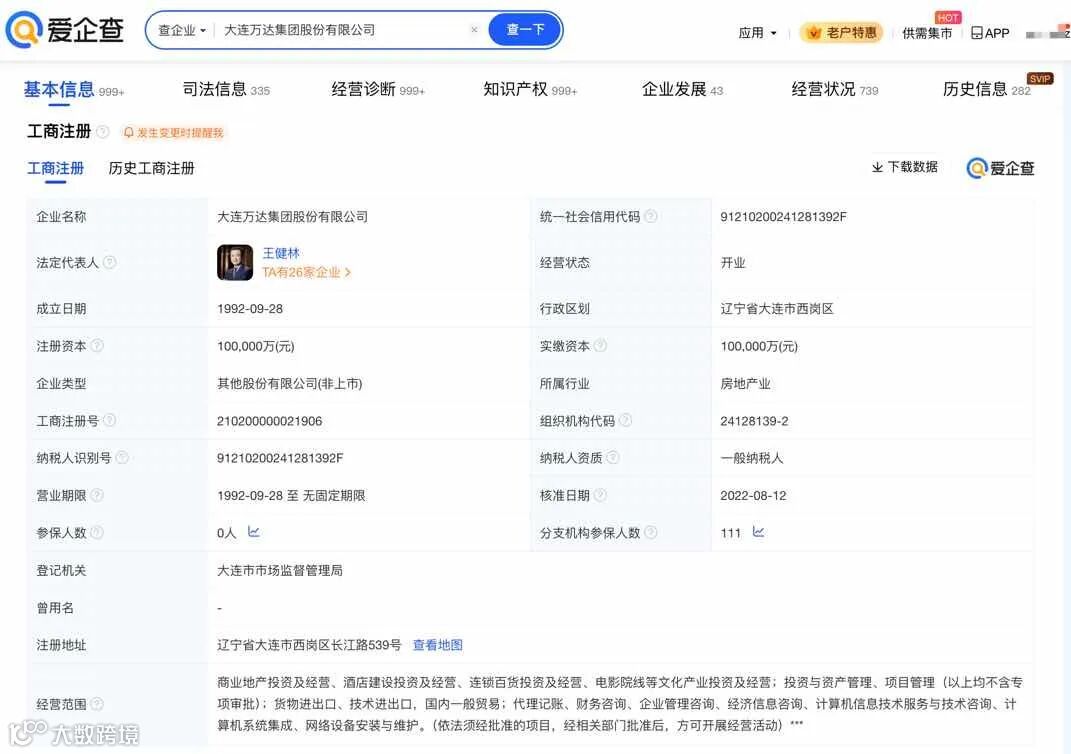Expand the 应用 dropdown menu
Viewport: 1071px width, 754px height.
click(757, 33)
